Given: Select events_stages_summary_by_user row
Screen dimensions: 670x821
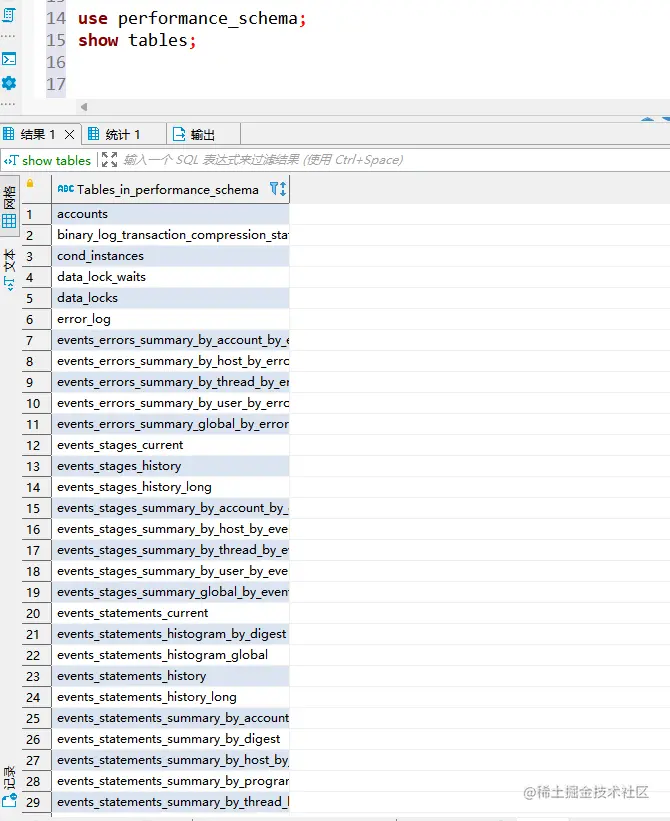Looking at the screenshot, I should point(170,571).
